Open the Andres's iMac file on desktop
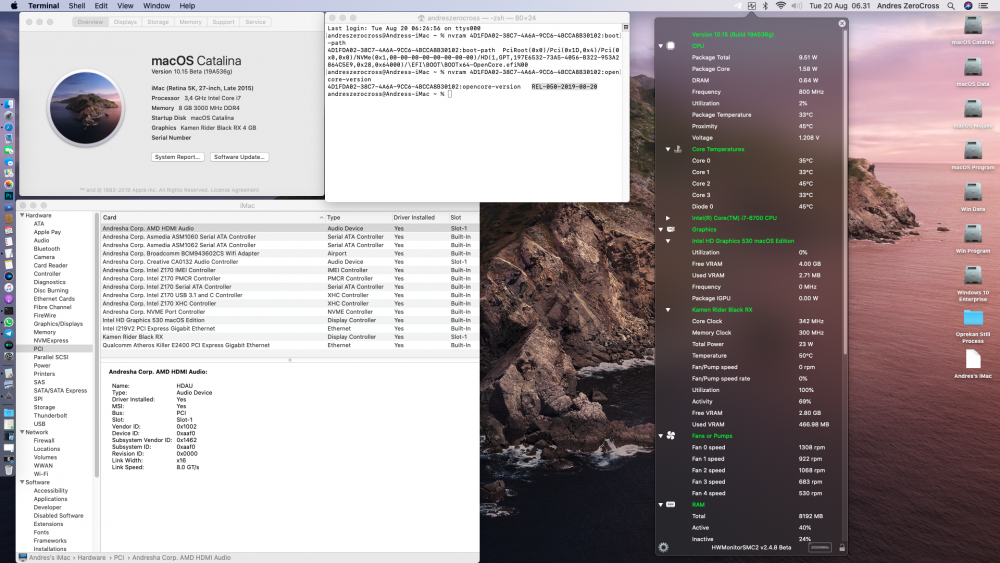 pos(973,360)
